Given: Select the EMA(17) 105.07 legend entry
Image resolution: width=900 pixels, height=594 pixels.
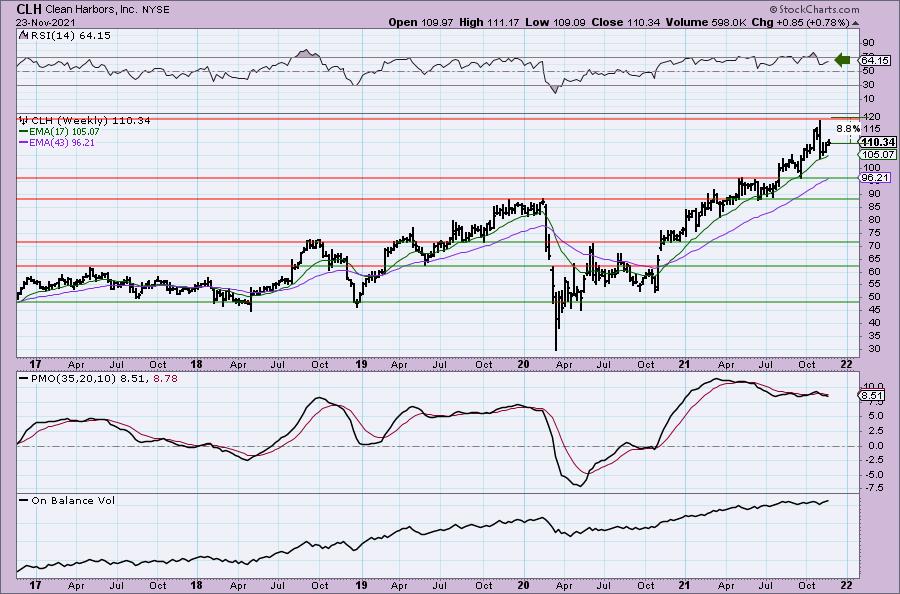Looking at the screenshot, I should (x=59, y=131).
